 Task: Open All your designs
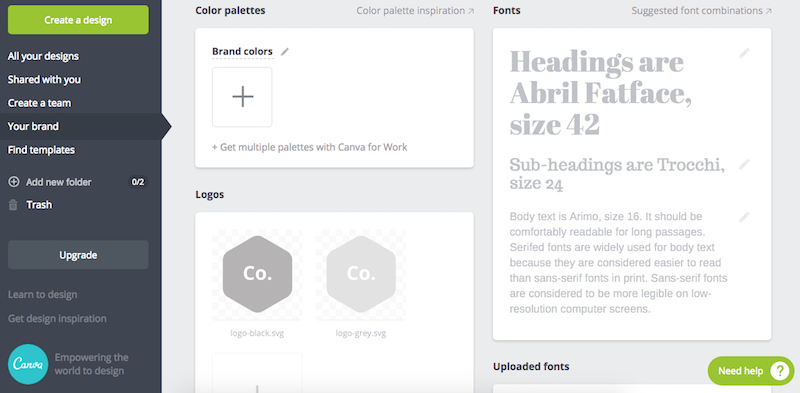click(x=43, y=56)
